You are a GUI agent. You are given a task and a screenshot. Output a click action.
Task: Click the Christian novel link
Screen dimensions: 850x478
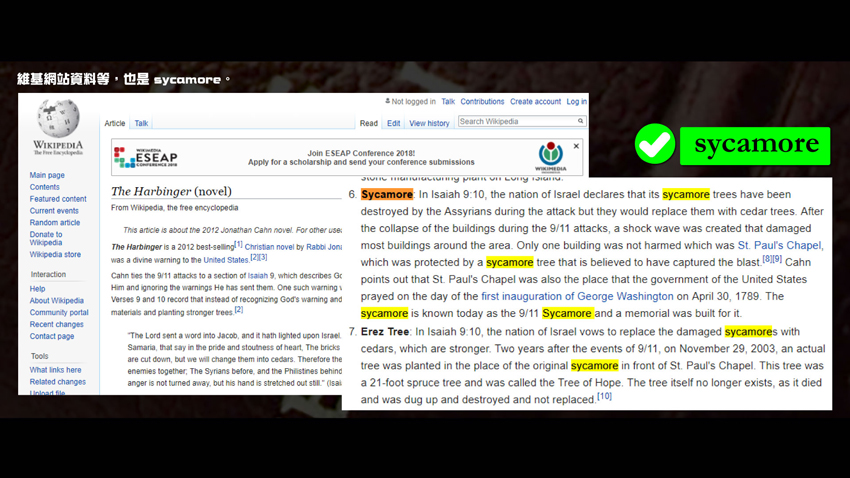269,247
